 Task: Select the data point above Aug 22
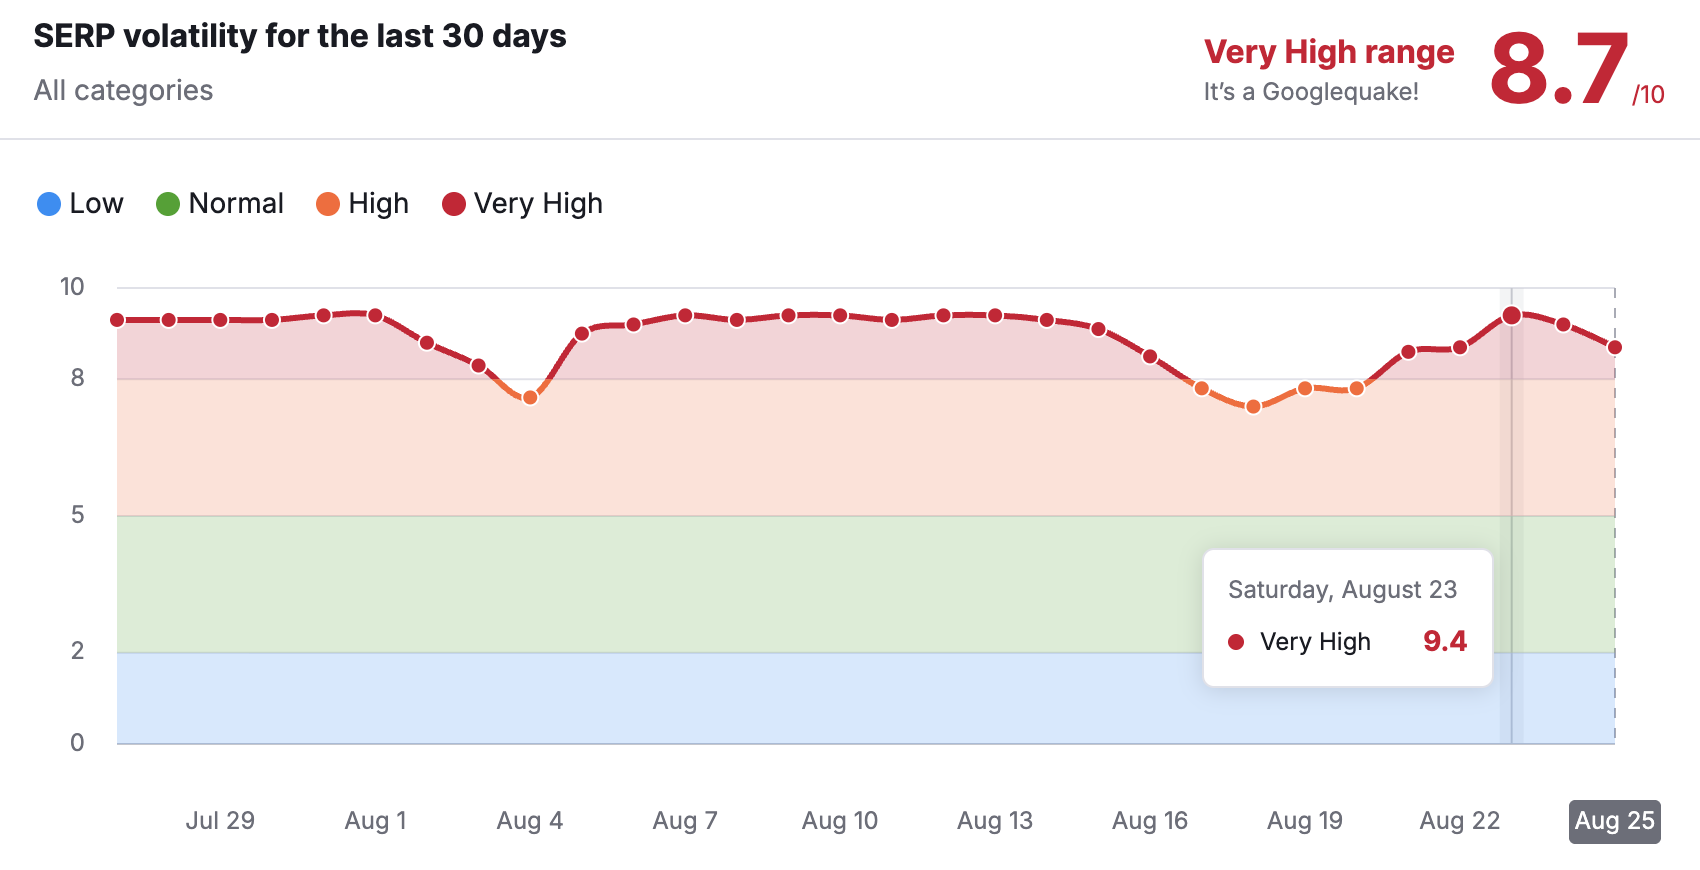point(1460,347)
